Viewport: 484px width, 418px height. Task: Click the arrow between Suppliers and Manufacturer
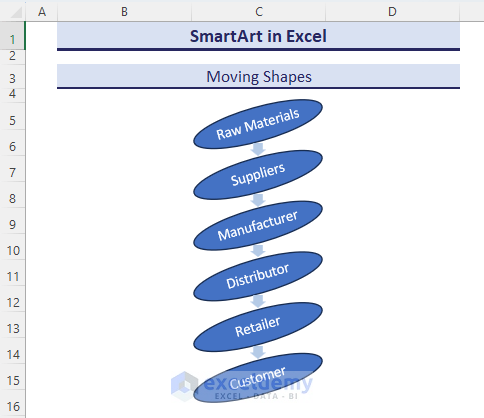(x=258, y=200)
